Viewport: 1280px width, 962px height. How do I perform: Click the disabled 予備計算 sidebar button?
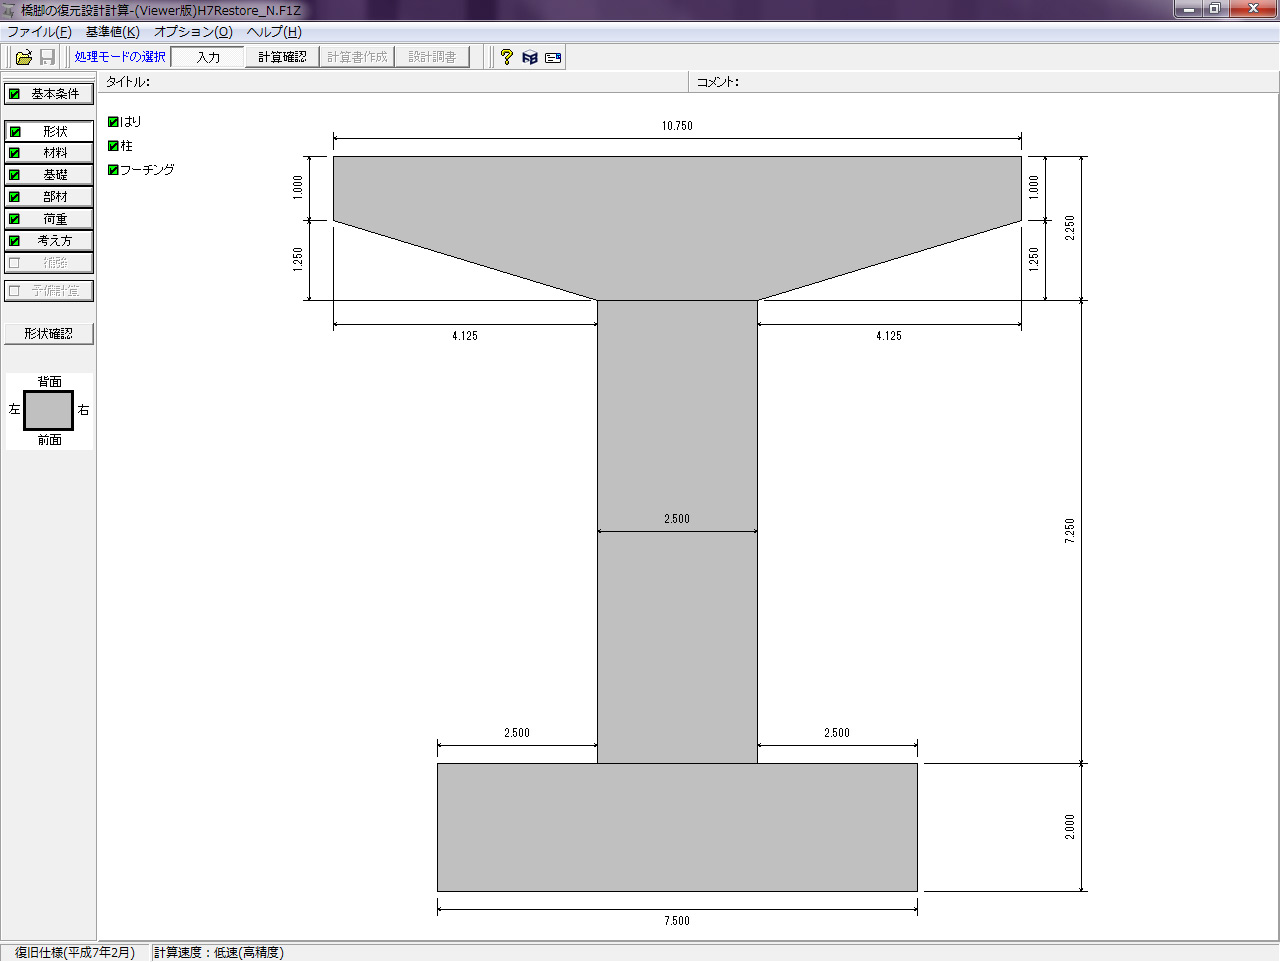point(49,291)
